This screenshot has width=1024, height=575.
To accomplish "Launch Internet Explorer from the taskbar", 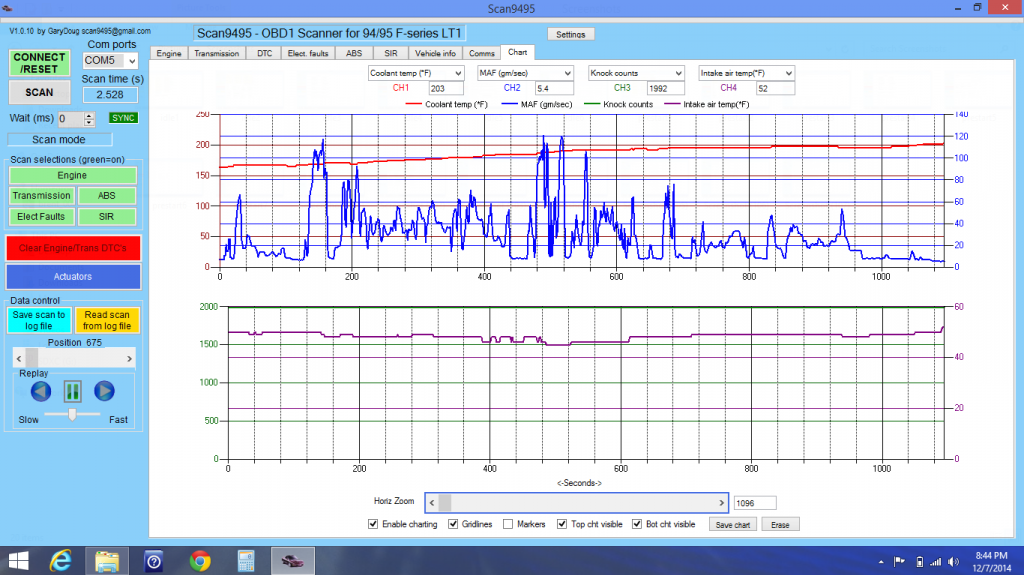I will pos(61,561).
